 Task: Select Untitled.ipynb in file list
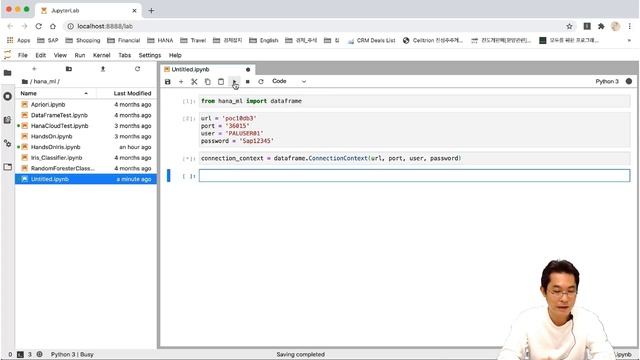[86, 179]
